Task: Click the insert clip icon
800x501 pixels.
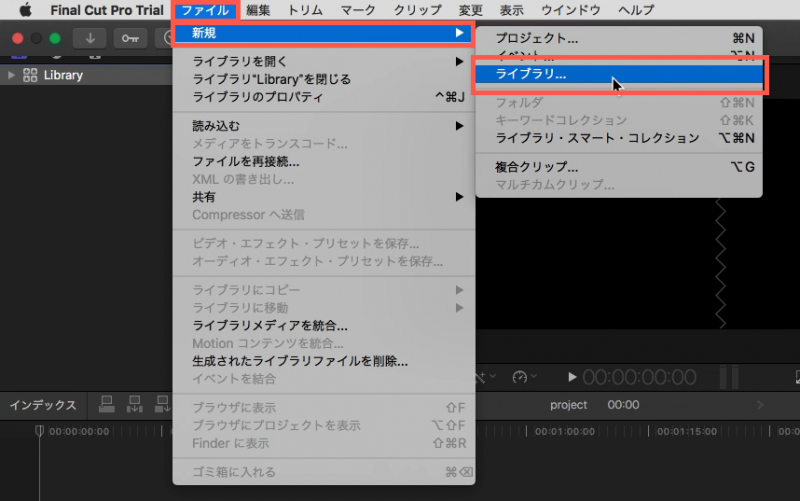Action: [135, 404]
